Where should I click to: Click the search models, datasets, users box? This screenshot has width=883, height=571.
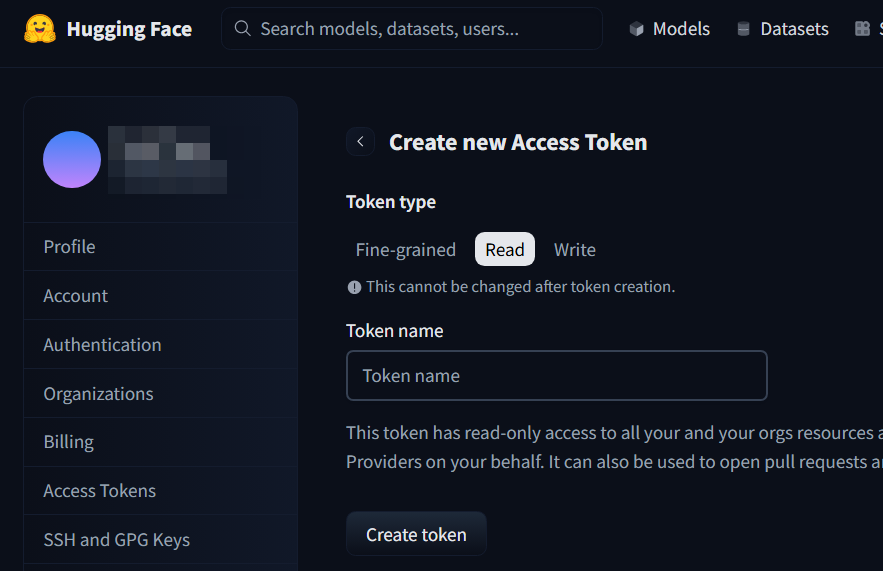(x=420, y=29)
